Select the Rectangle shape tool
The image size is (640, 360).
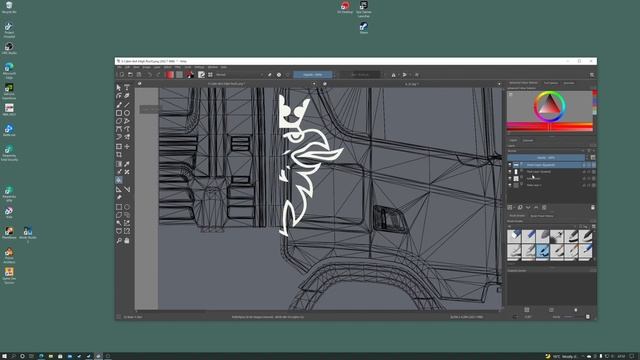tap(119, 113)
